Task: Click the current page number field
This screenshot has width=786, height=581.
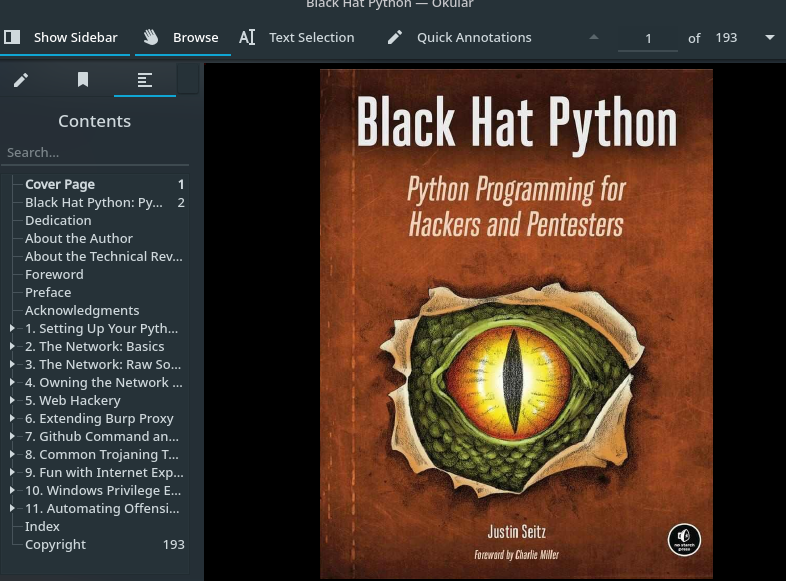Action: (x=648, y=38)
